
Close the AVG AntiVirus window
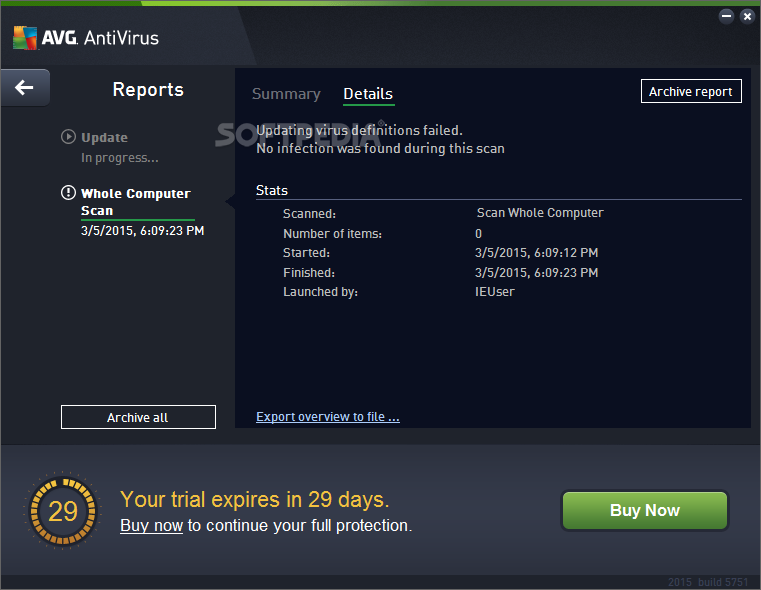[747, 16]
